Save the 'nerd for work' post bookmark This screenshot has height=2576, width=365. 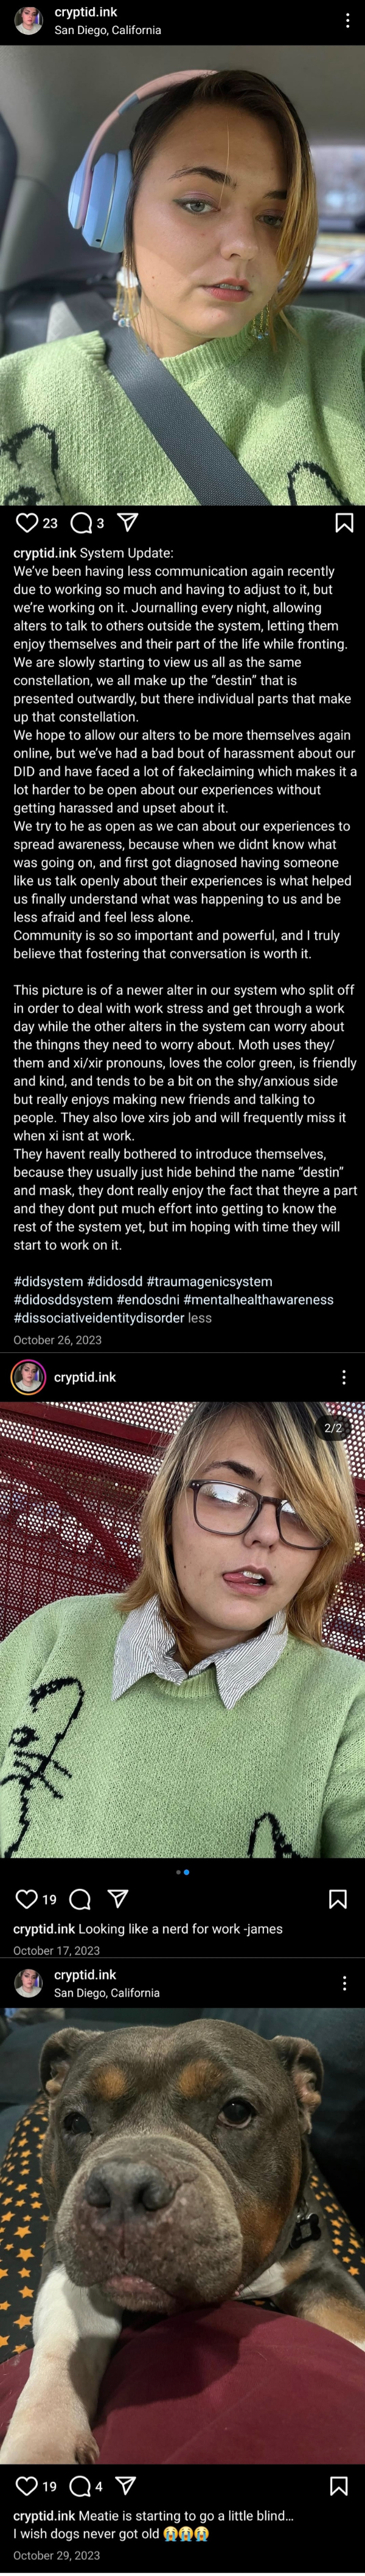(x=338, y=1899)
